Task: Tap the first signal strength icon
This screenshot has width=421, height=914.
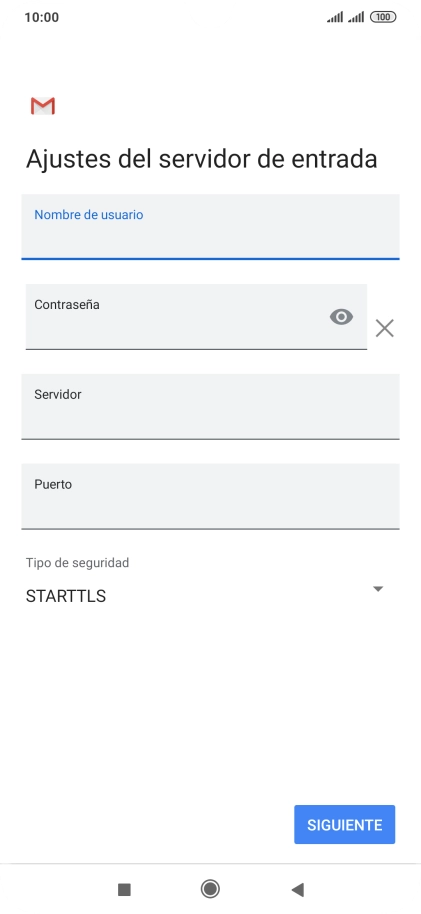Action: click(335, 17)
